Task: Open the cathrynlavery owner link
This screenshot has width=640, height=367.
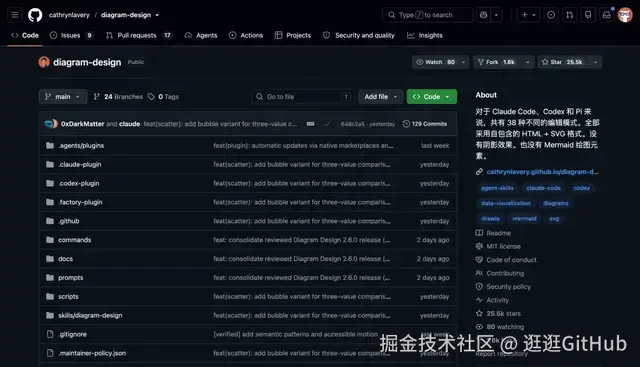Action: coord(69,15)
